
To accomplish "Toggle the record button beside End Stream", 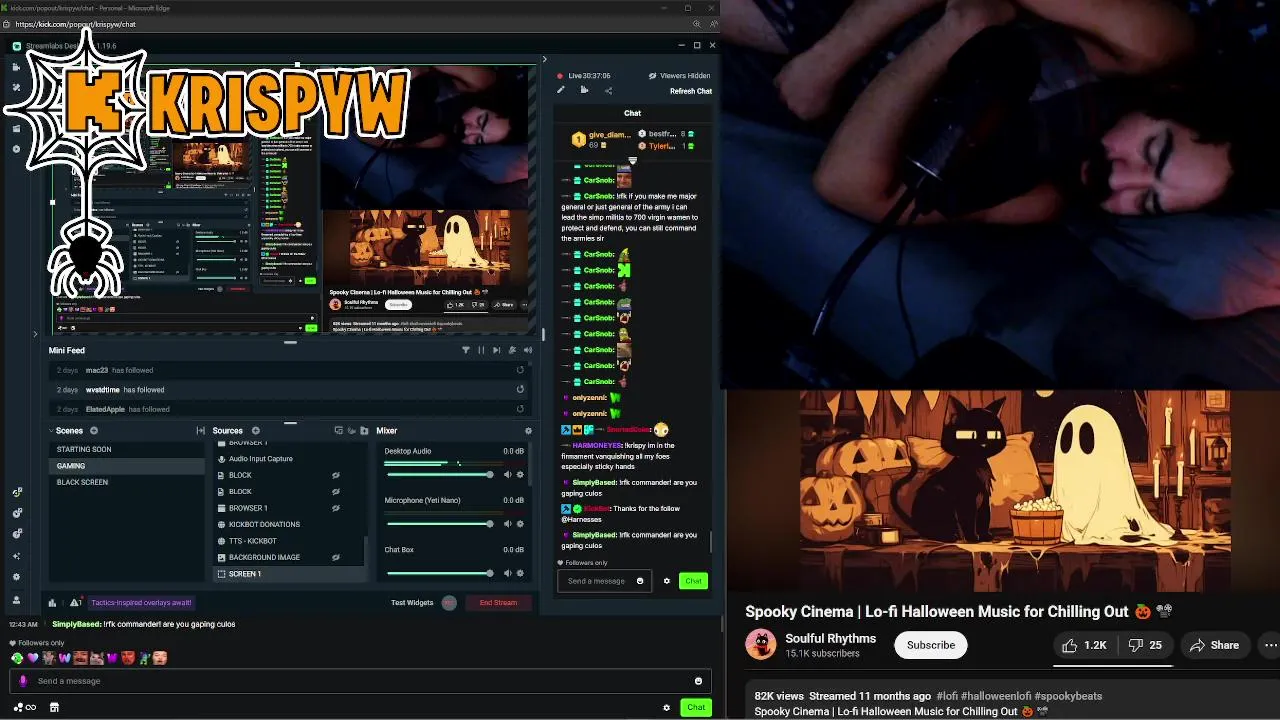I will pos(449,603).
